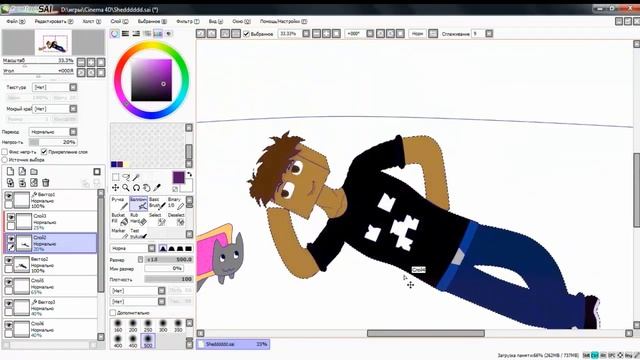Viewport: 640px width, 360px height.
Task: Choose the Баллон airbrush tool
Action: pyautogui.click(x=138, y=203)
